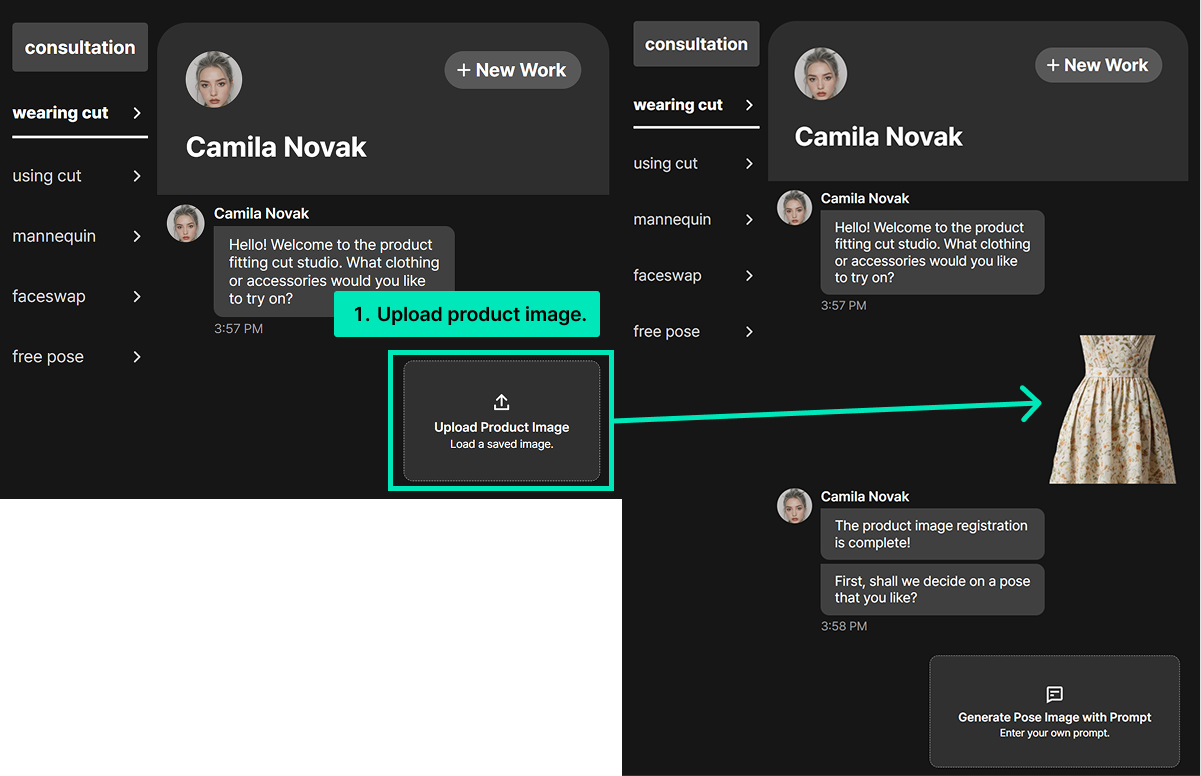Click the 3:57 PM timestamp in left panel
Image resolution: width=1201 pixels, height=776 pixels.
[x=238, y=328]
